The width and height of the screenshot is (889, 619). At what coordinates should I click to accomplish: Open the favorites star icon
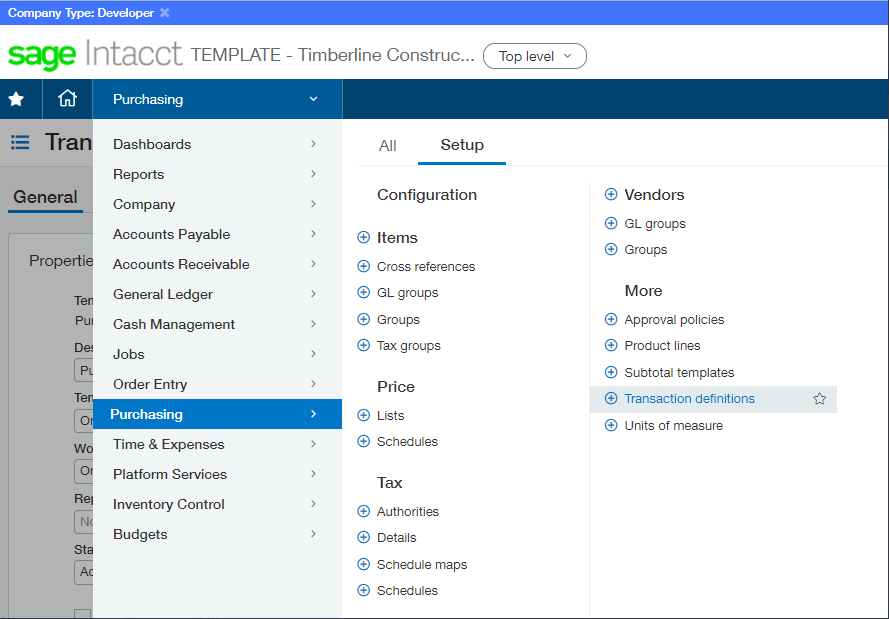16,99
